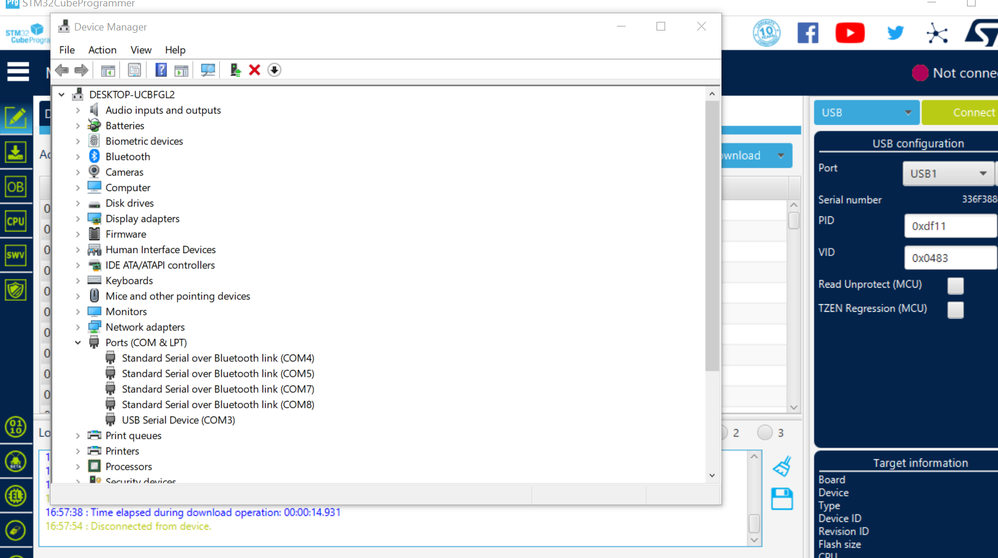Click the ST community network icon
The width and height of the screenshot is (998, 558).
pyautogui.click(x=937, y=33)
